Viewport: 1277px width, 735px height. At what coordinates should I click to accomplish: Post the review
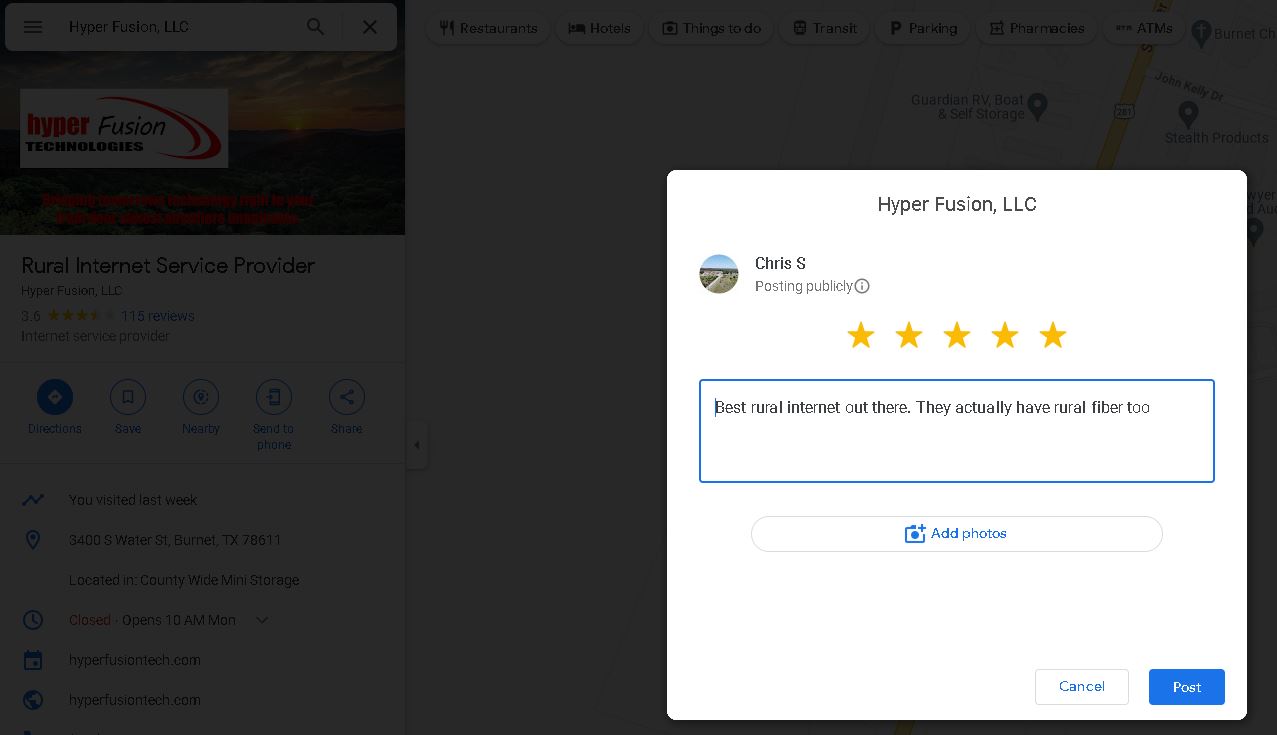click(1187, 687)
